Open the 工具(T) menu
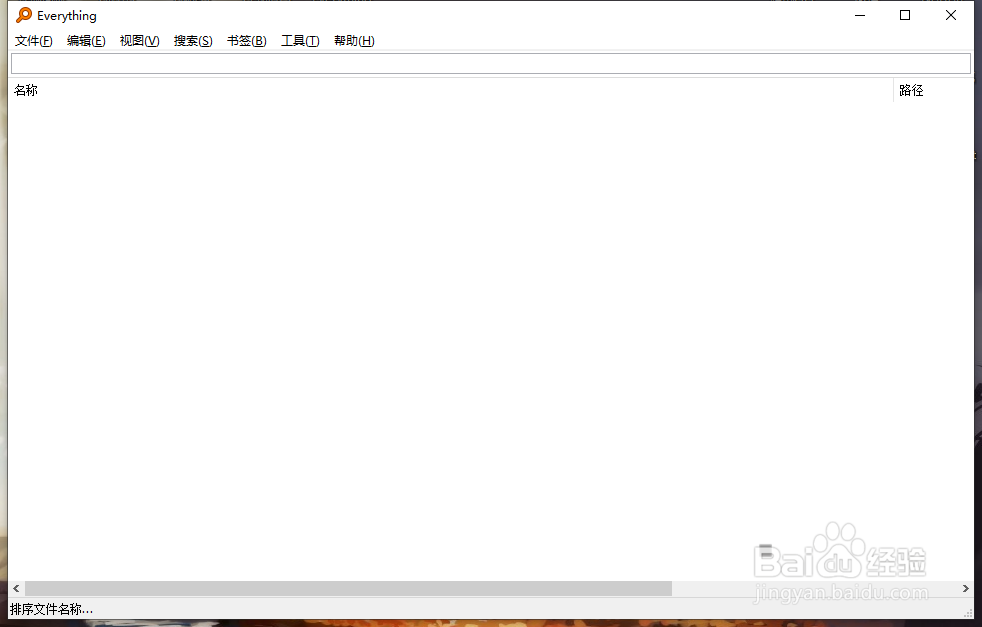The image size is (982, 627). pyautogui.click(x=300, y=41)
